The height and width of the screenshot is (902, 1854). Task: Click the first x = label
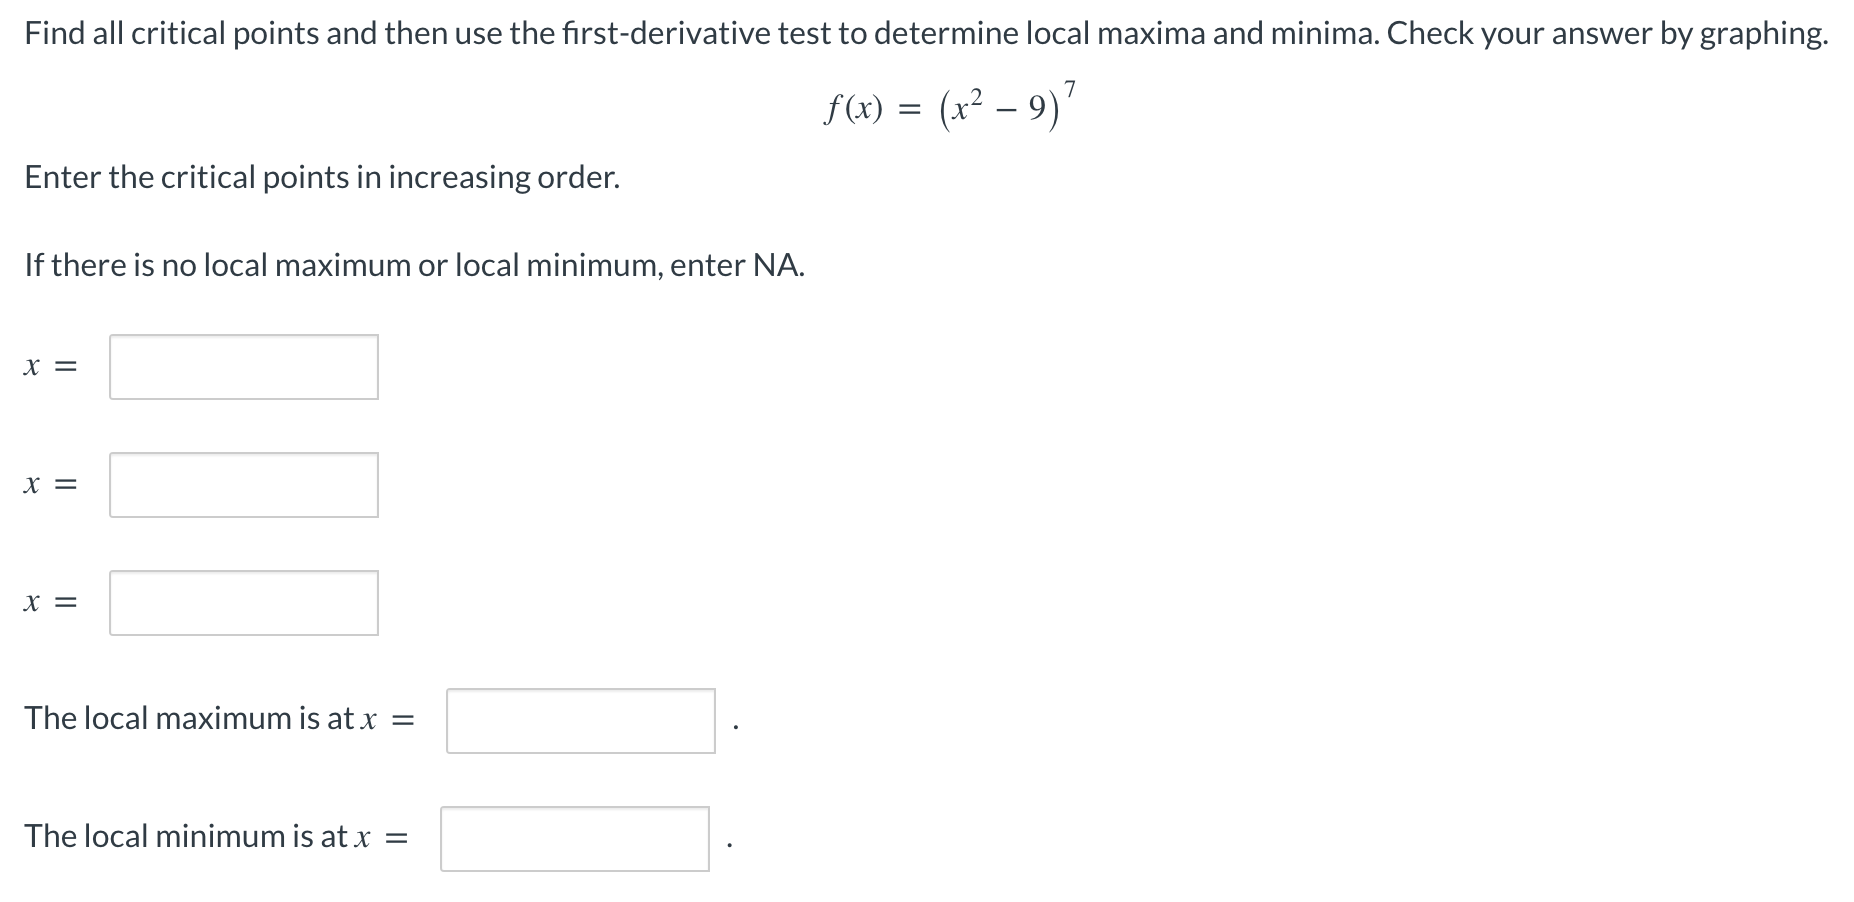click(x=48, y=367)
